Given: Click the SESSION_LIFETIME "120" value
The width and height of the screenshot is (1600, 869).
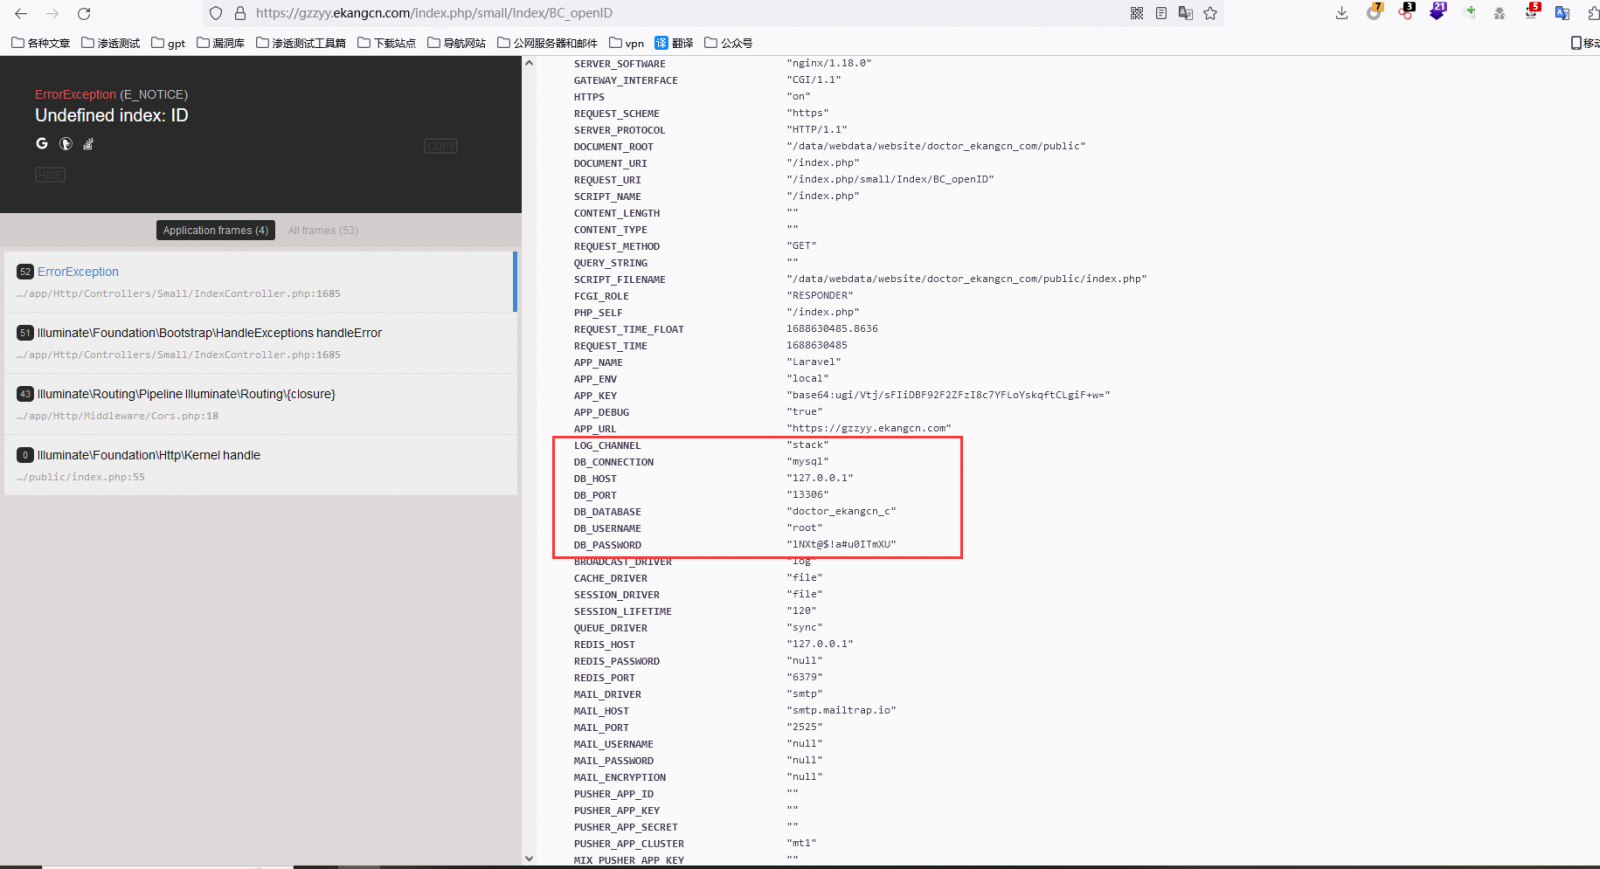Looking at the screenshot, I should coord(802,611).
